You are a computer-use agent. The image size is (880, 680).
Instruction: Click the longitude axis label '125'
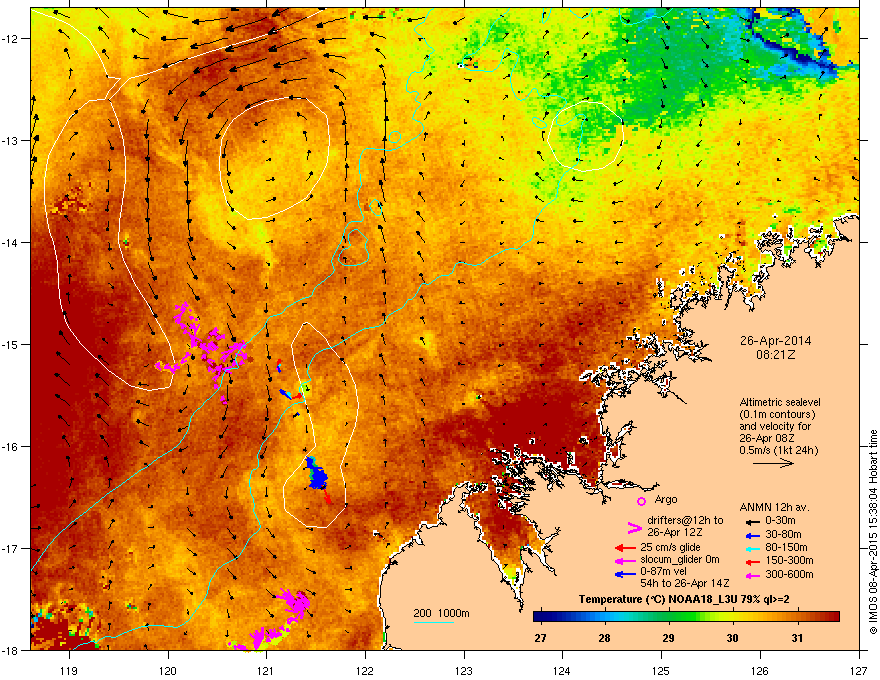(662, 670)
